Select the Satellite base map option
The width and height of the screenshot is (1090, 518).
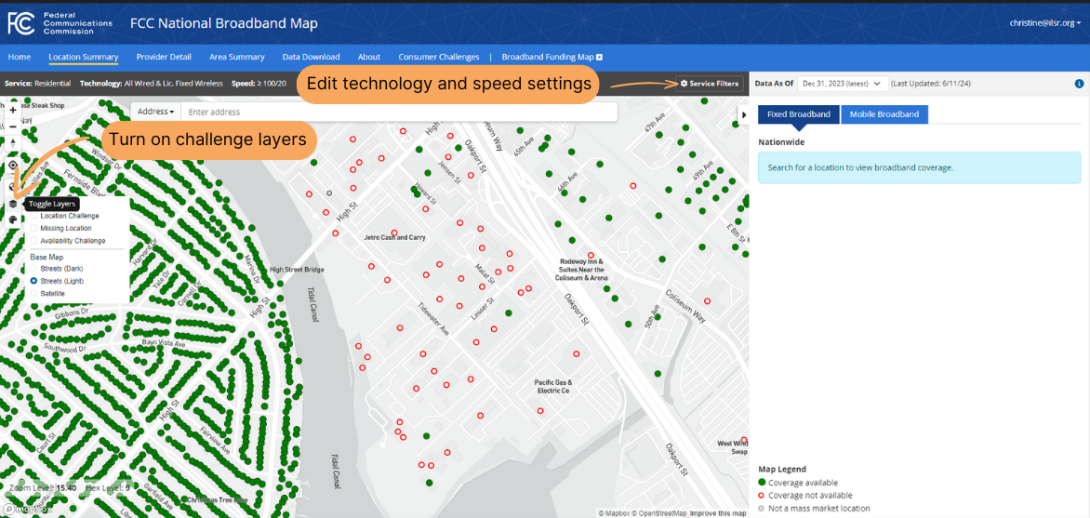pos(34,294)
